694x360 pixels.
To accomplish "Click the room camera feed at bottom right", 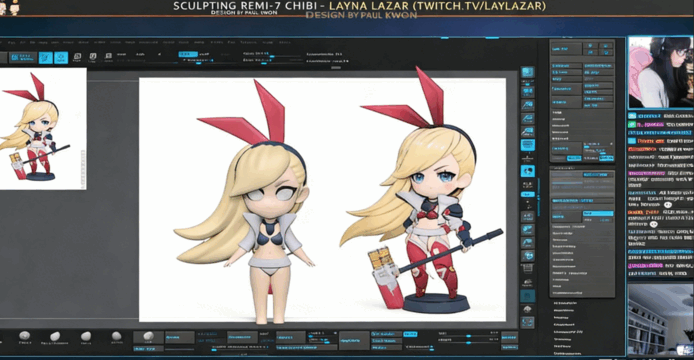I will [660, 320].
